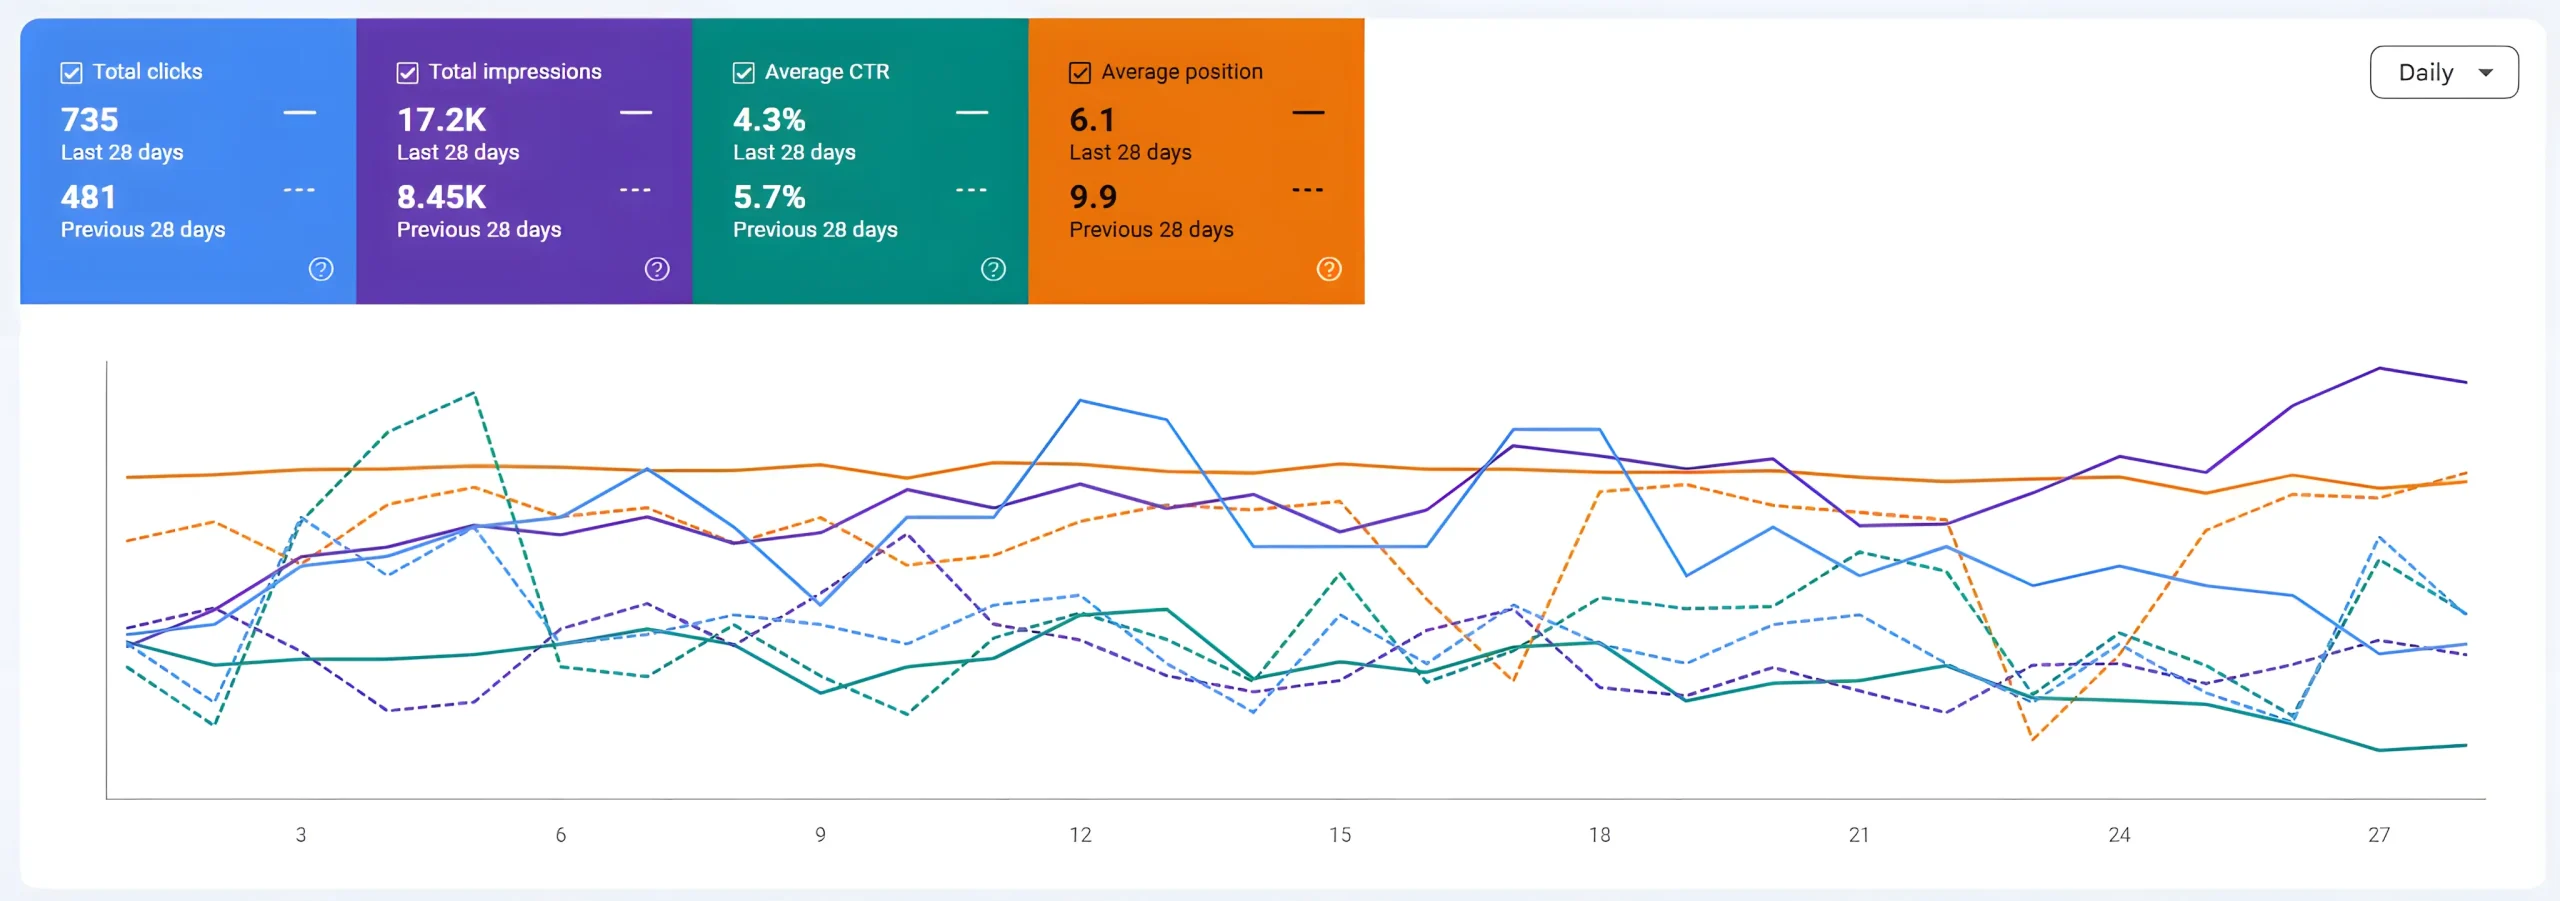This screenshot has width=2560, height=901.
Task: Select the 17.2K impressions value
Action: pos(441,120)
